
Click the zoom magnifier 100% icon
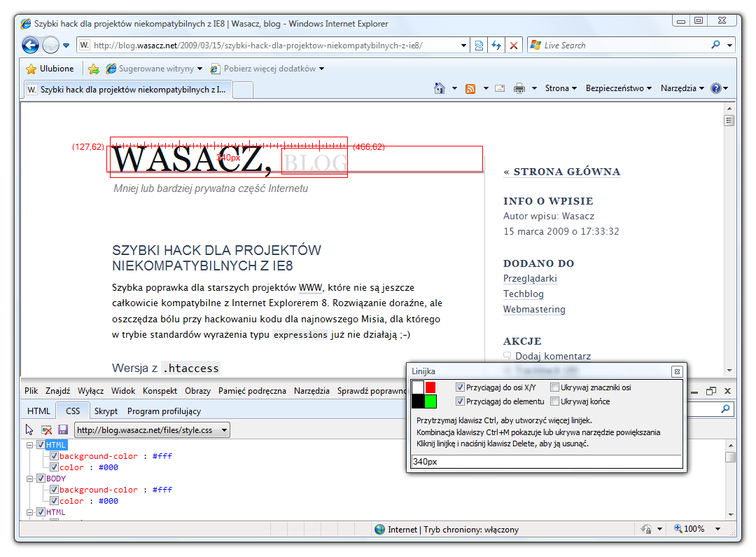(x=677, y=529)
